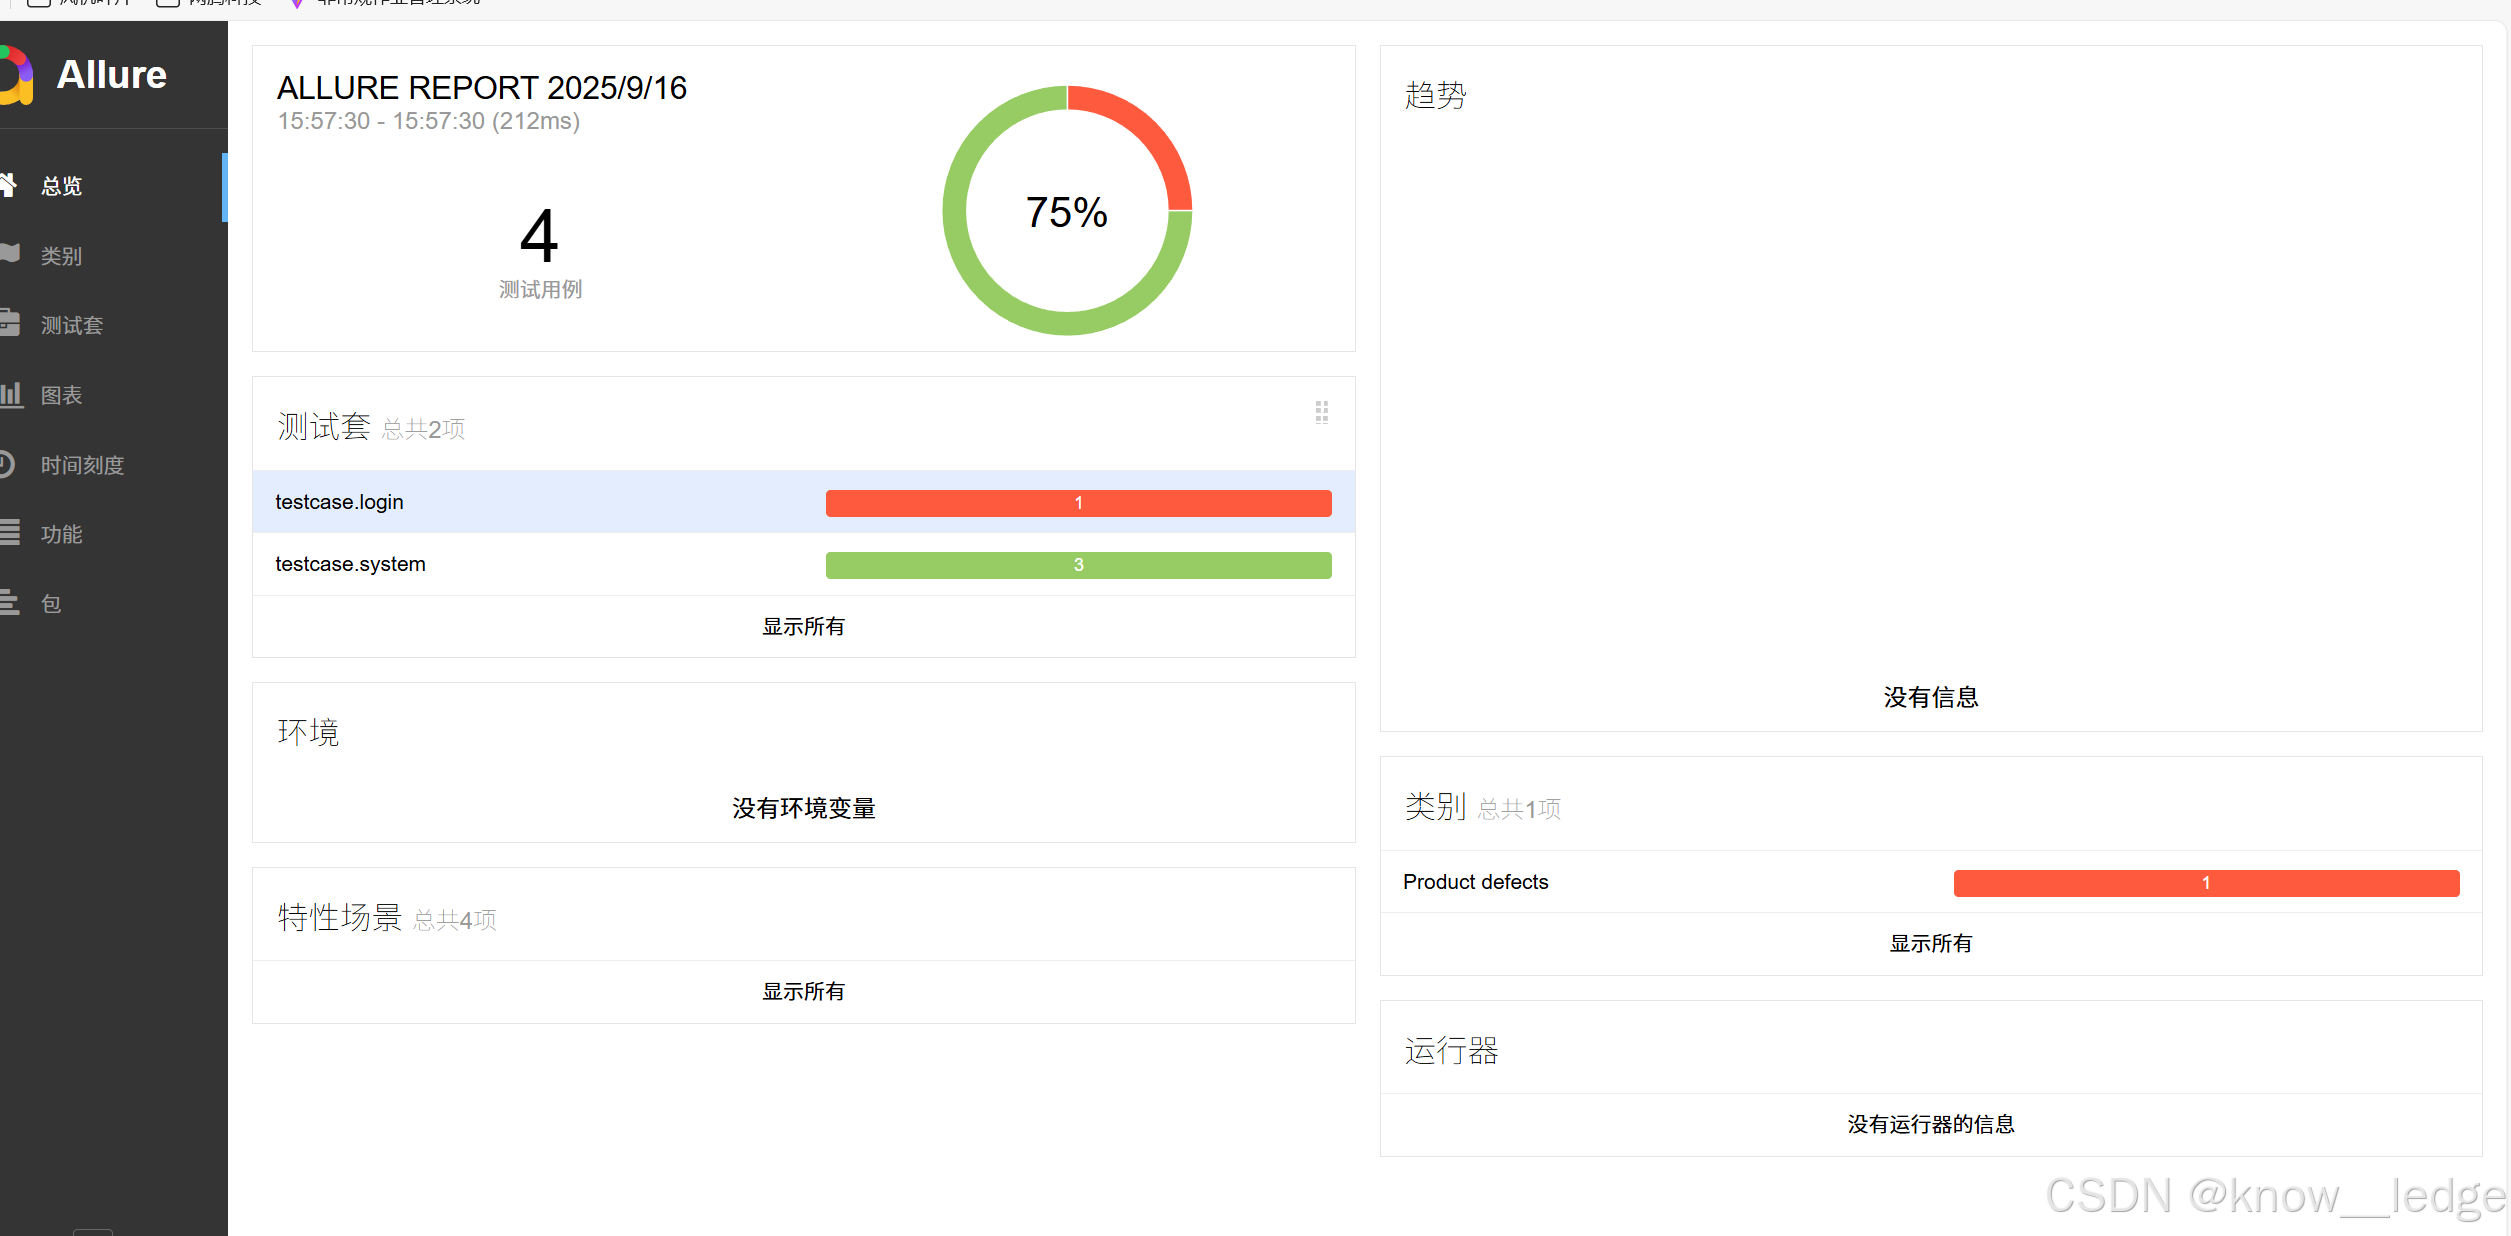
Task: Select testcase.system suite row
Action: pos(350,563)
